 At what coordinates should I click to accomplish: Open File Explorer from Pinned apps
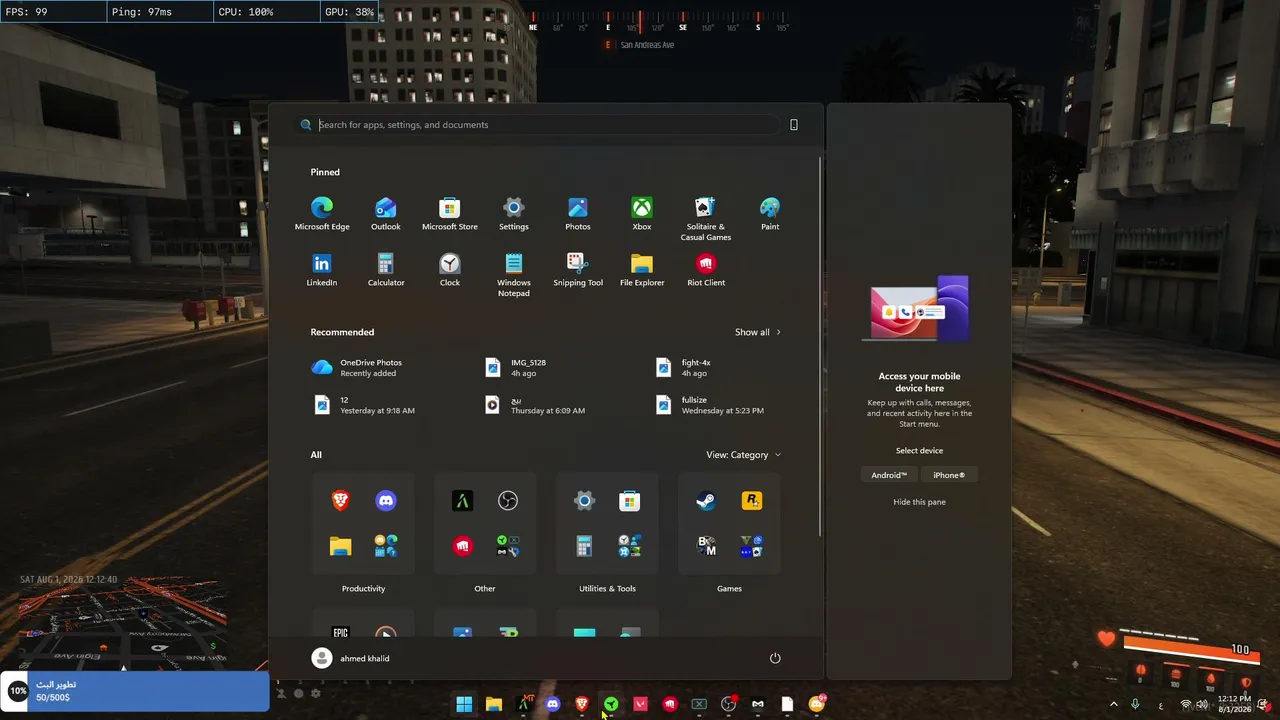(642, 270)
